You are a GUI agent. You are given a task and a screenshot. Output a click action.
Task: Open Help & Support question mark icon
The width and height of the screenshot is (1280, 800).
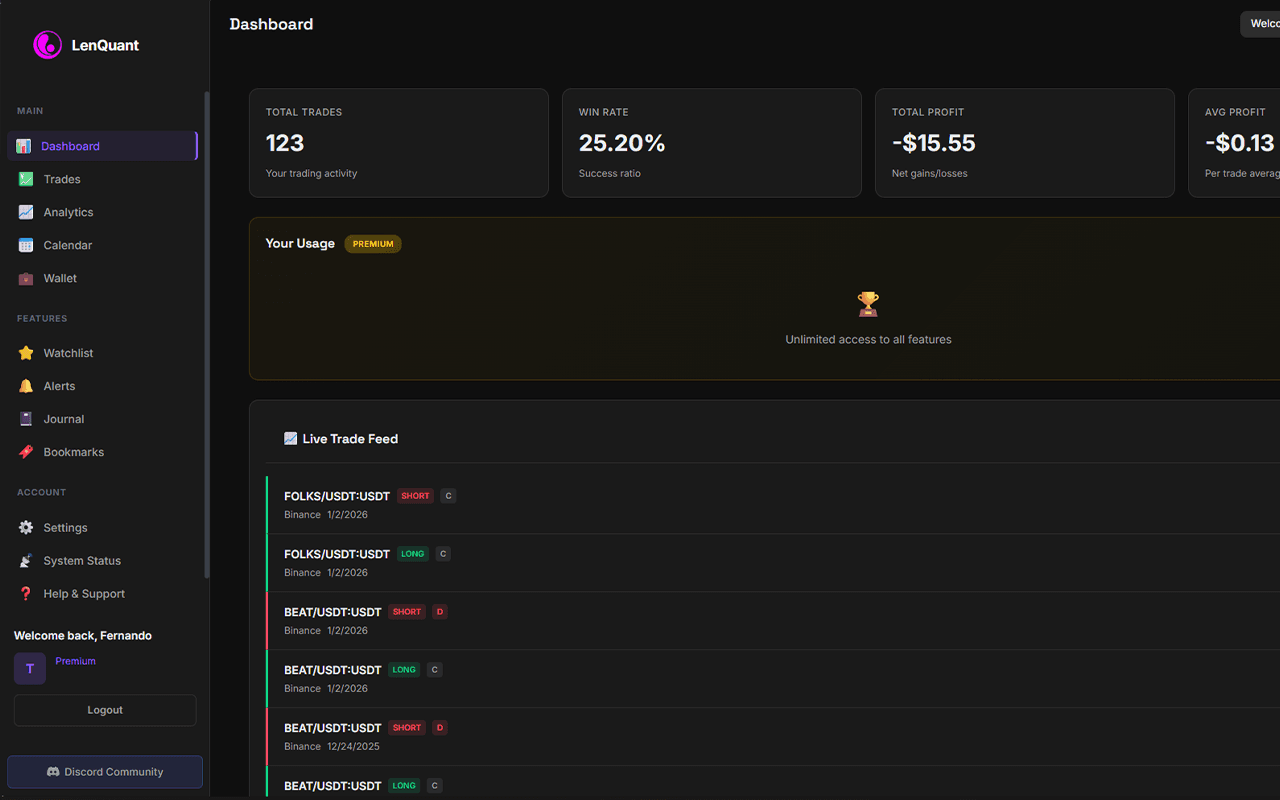(x=23, y=593)
